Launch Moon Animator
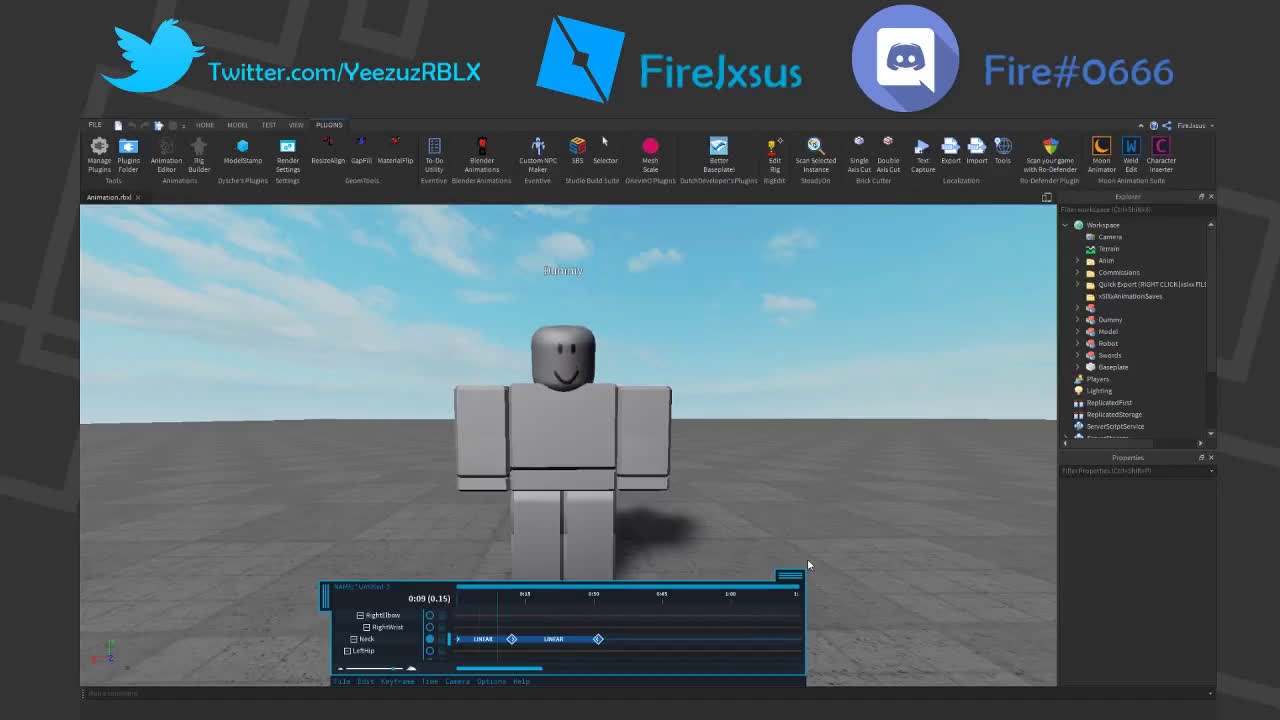Image resolution: width=1280 pixels, height=720 pixels. coord(1101,155)
